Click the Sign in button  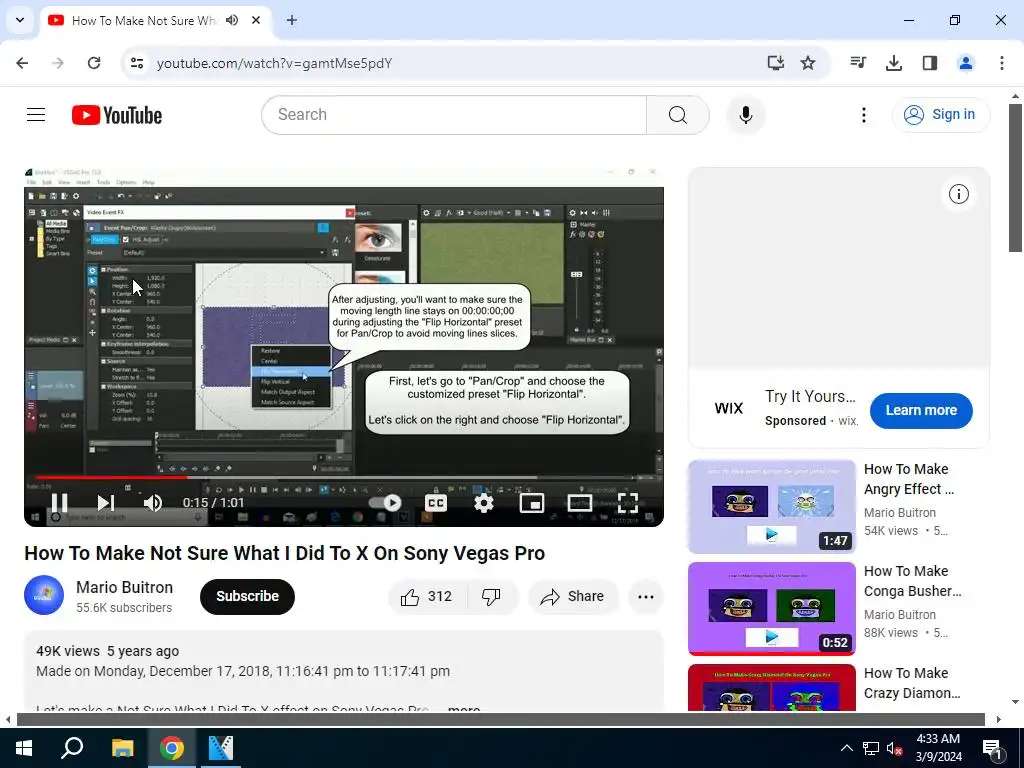coord(940,114)
